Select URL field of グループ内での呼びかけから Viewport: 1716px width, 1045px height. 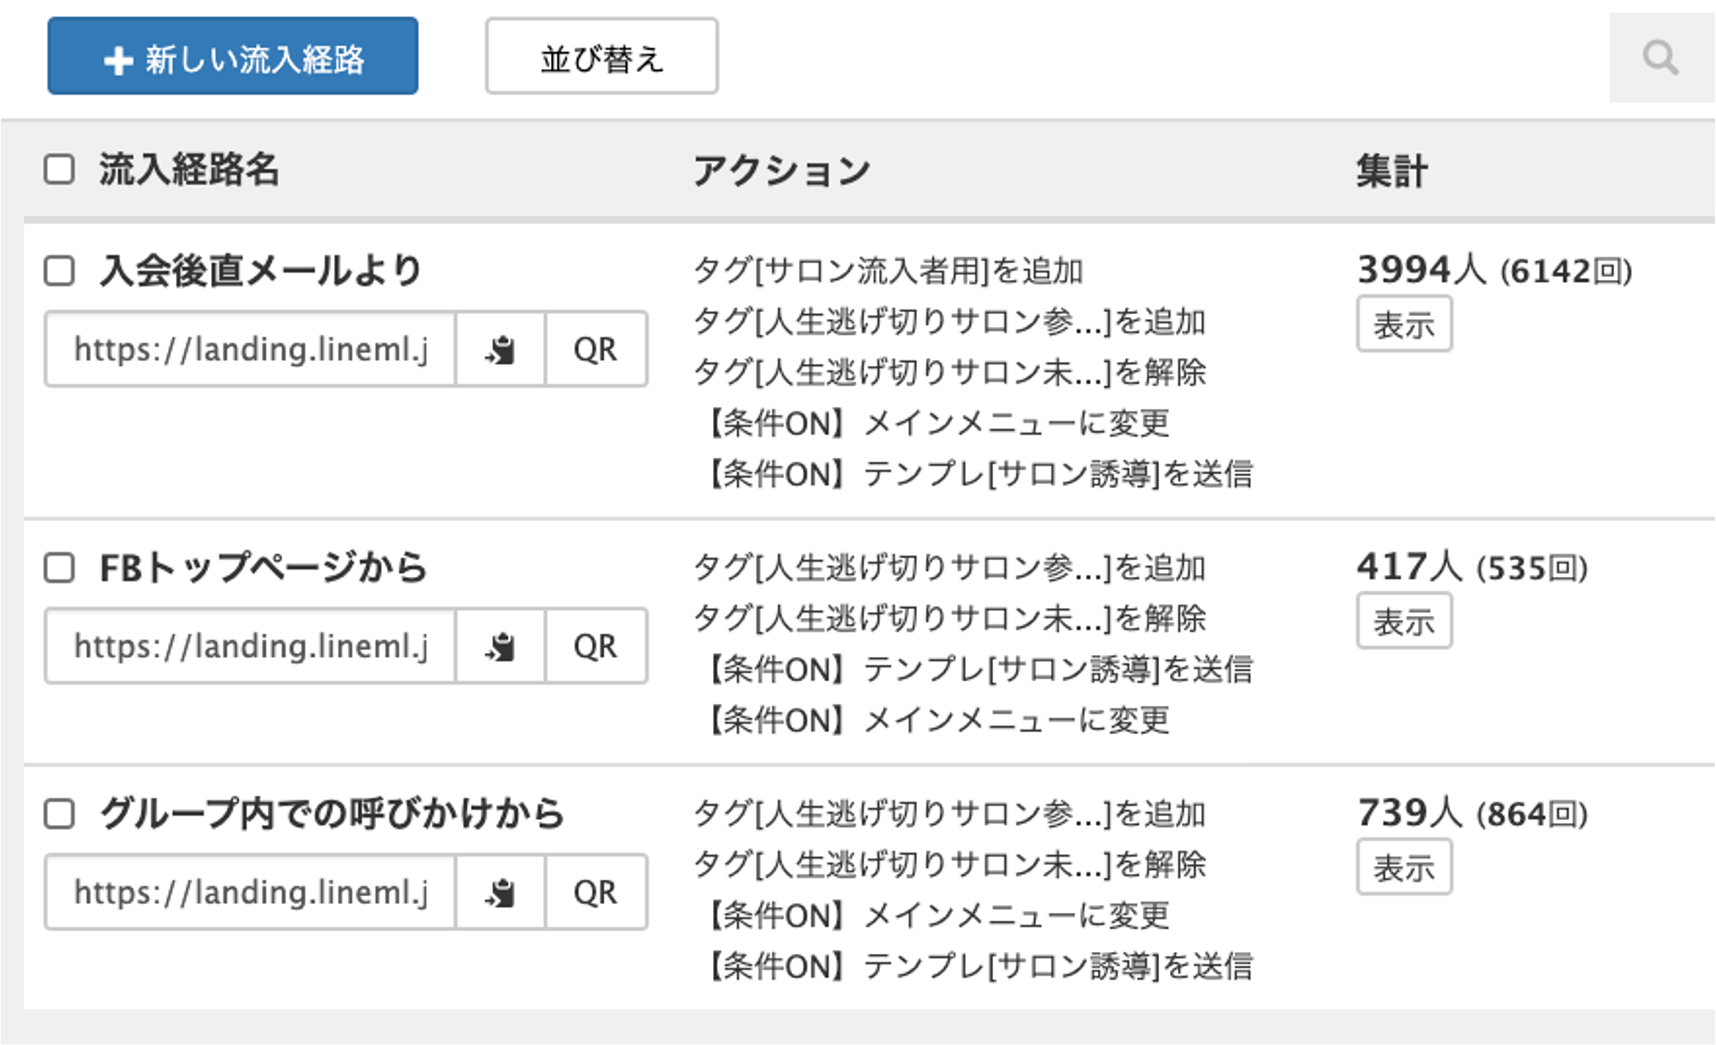(251, 892)
